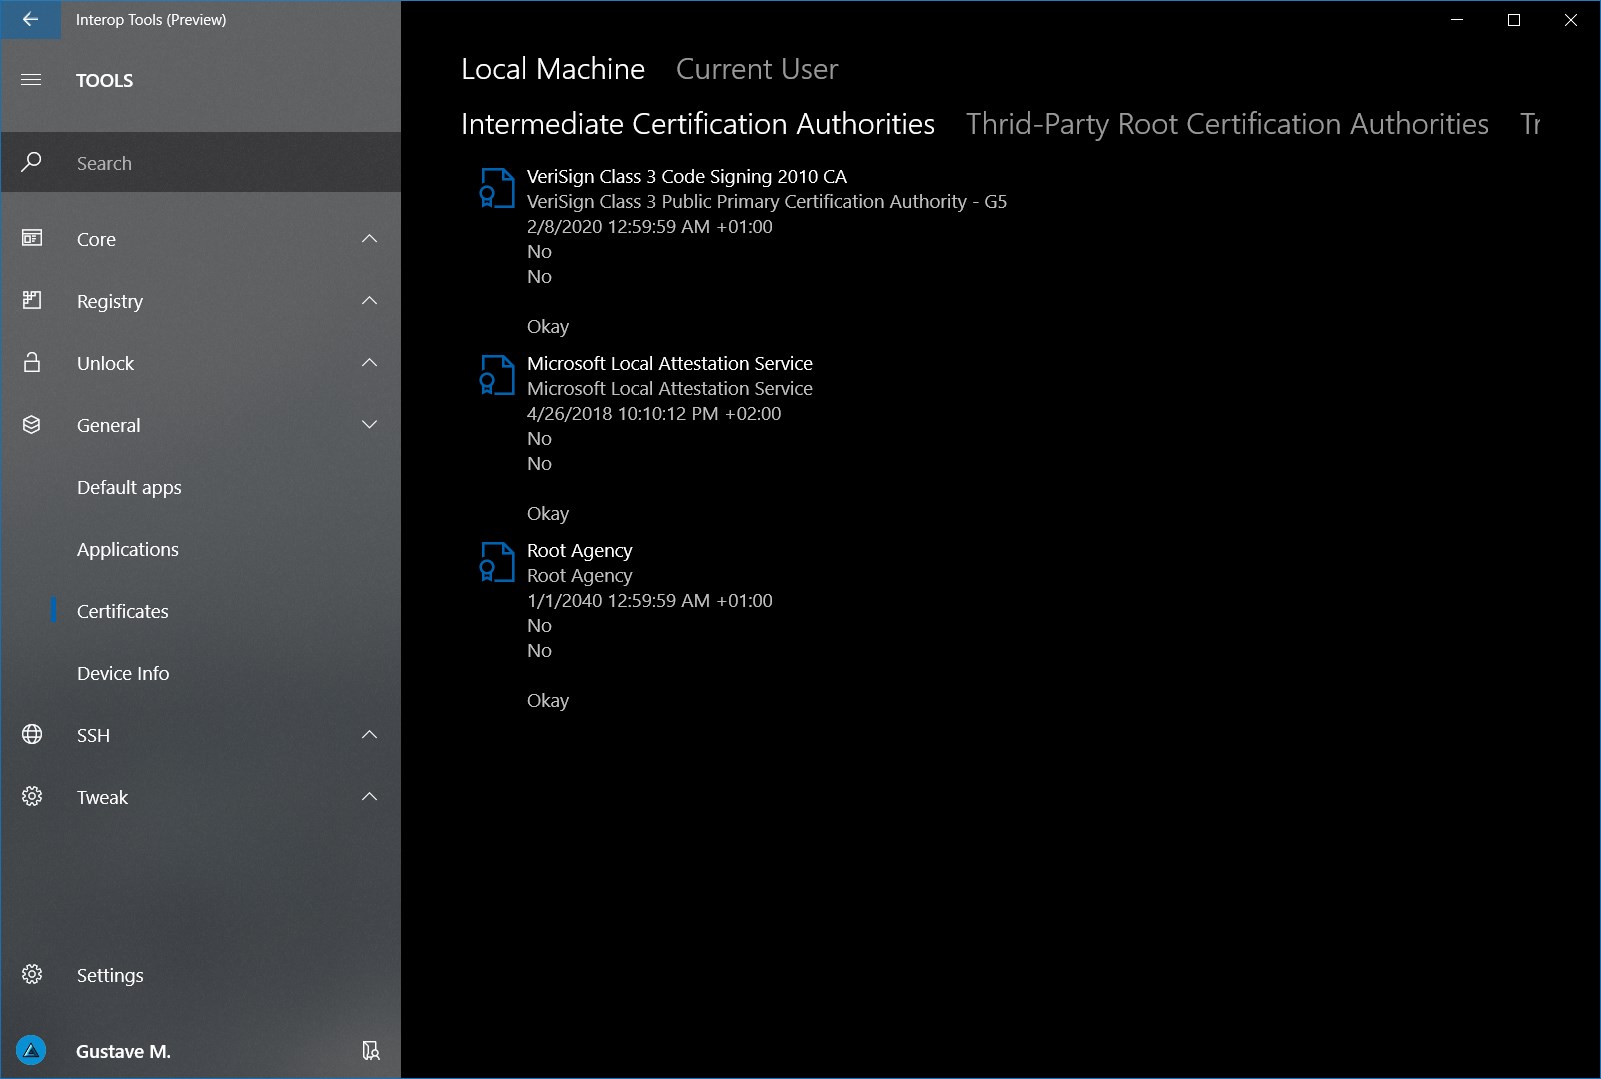Click the Microsoft Local Attestation certificate icon

click(497, 375)
